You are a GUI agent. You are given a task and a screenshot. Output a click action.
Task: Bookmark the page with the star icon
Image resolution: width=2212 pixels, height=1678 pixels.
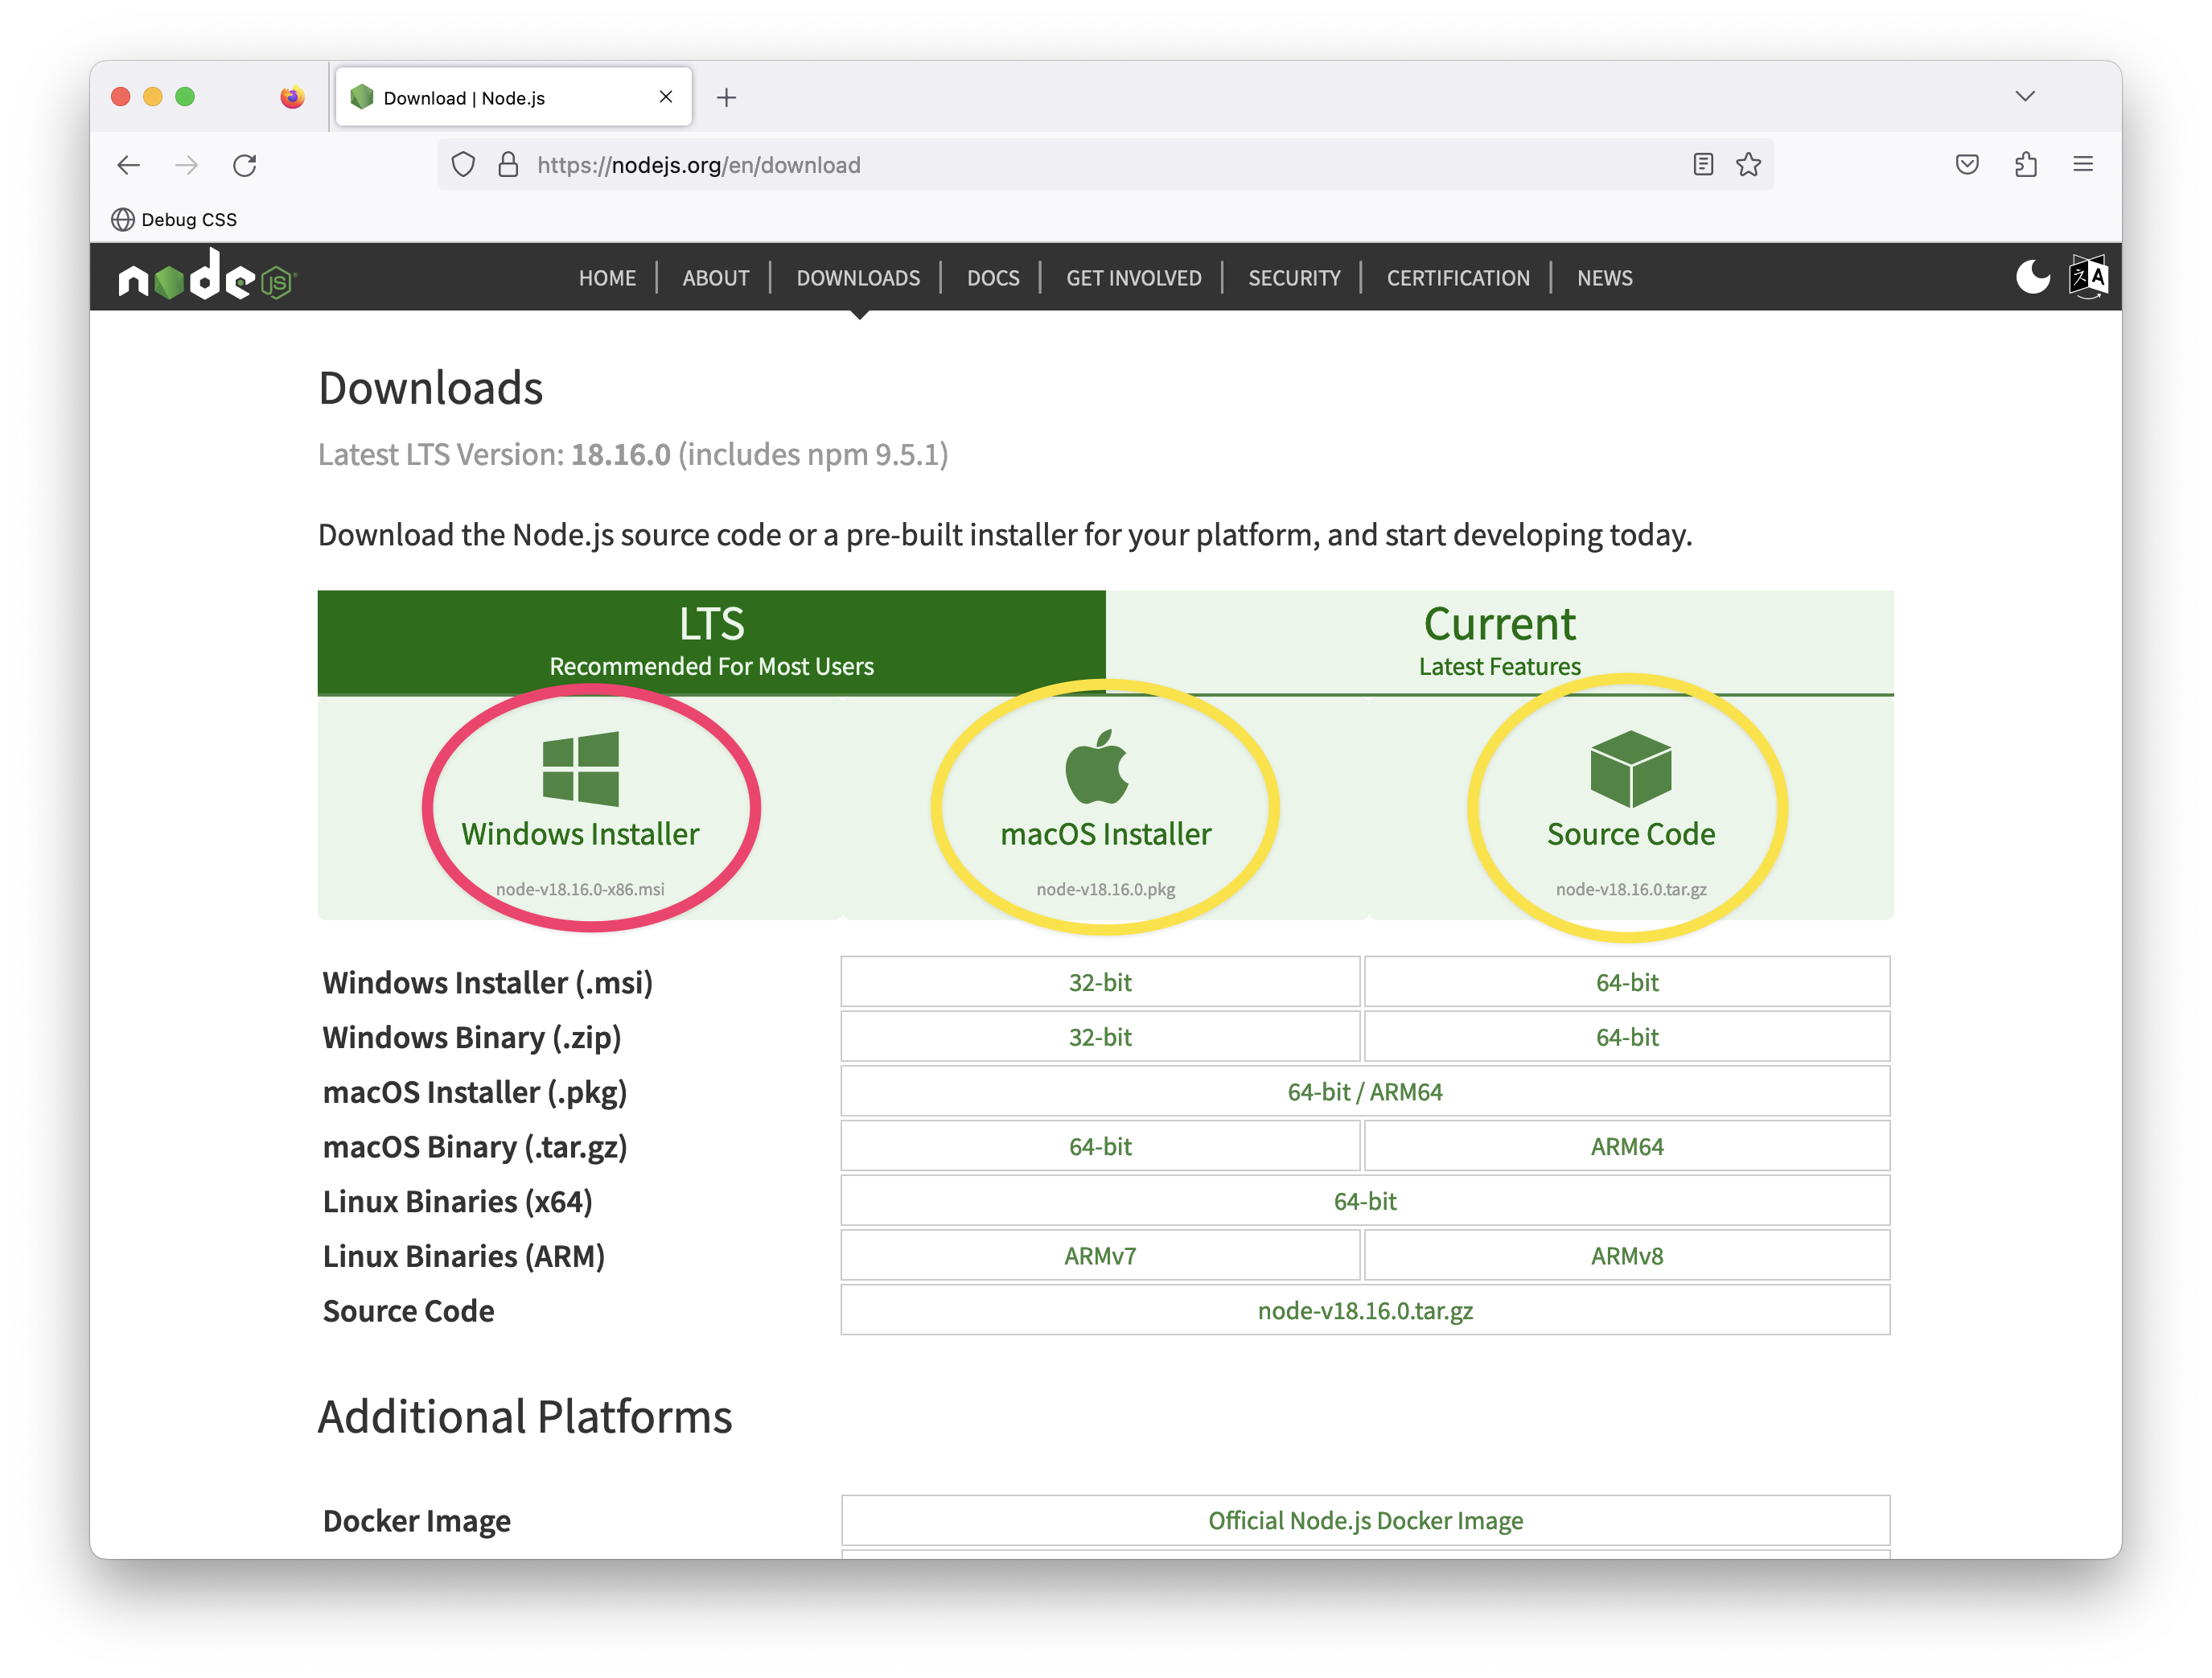click(x=1749, y=164)
